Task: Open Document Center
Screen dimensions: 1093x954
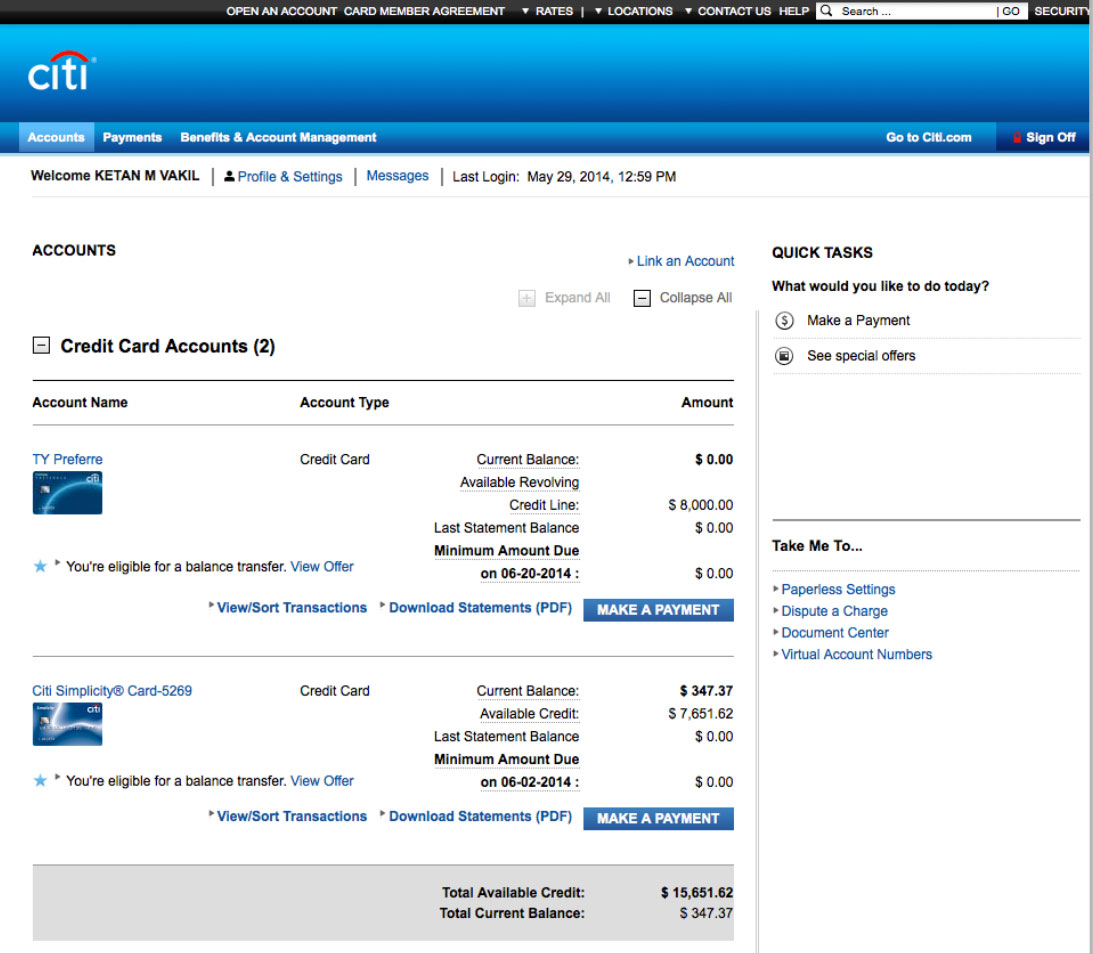Action: pyautogui.click(x=835, y=633)
